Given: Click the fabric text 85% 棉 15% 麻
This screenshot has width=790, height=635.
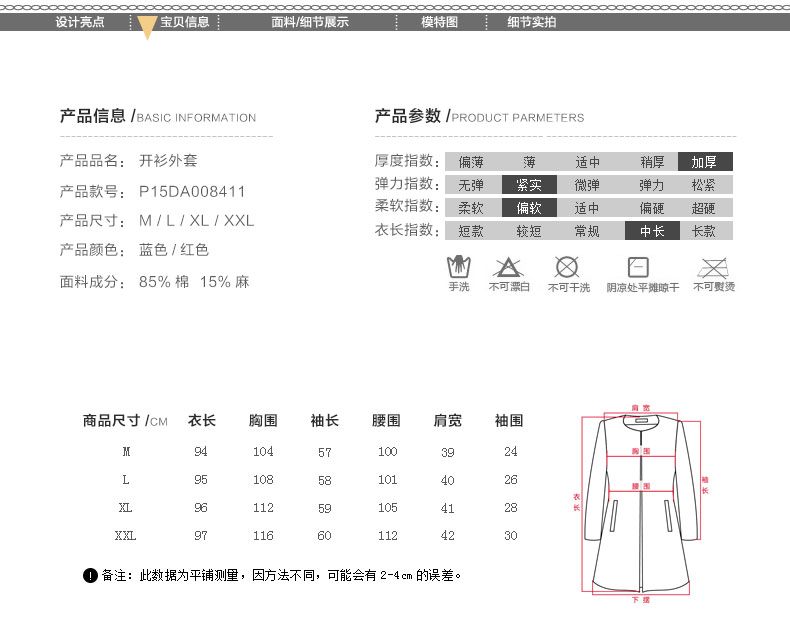Looking at the screenshot, I should click(x=194, y=282).
